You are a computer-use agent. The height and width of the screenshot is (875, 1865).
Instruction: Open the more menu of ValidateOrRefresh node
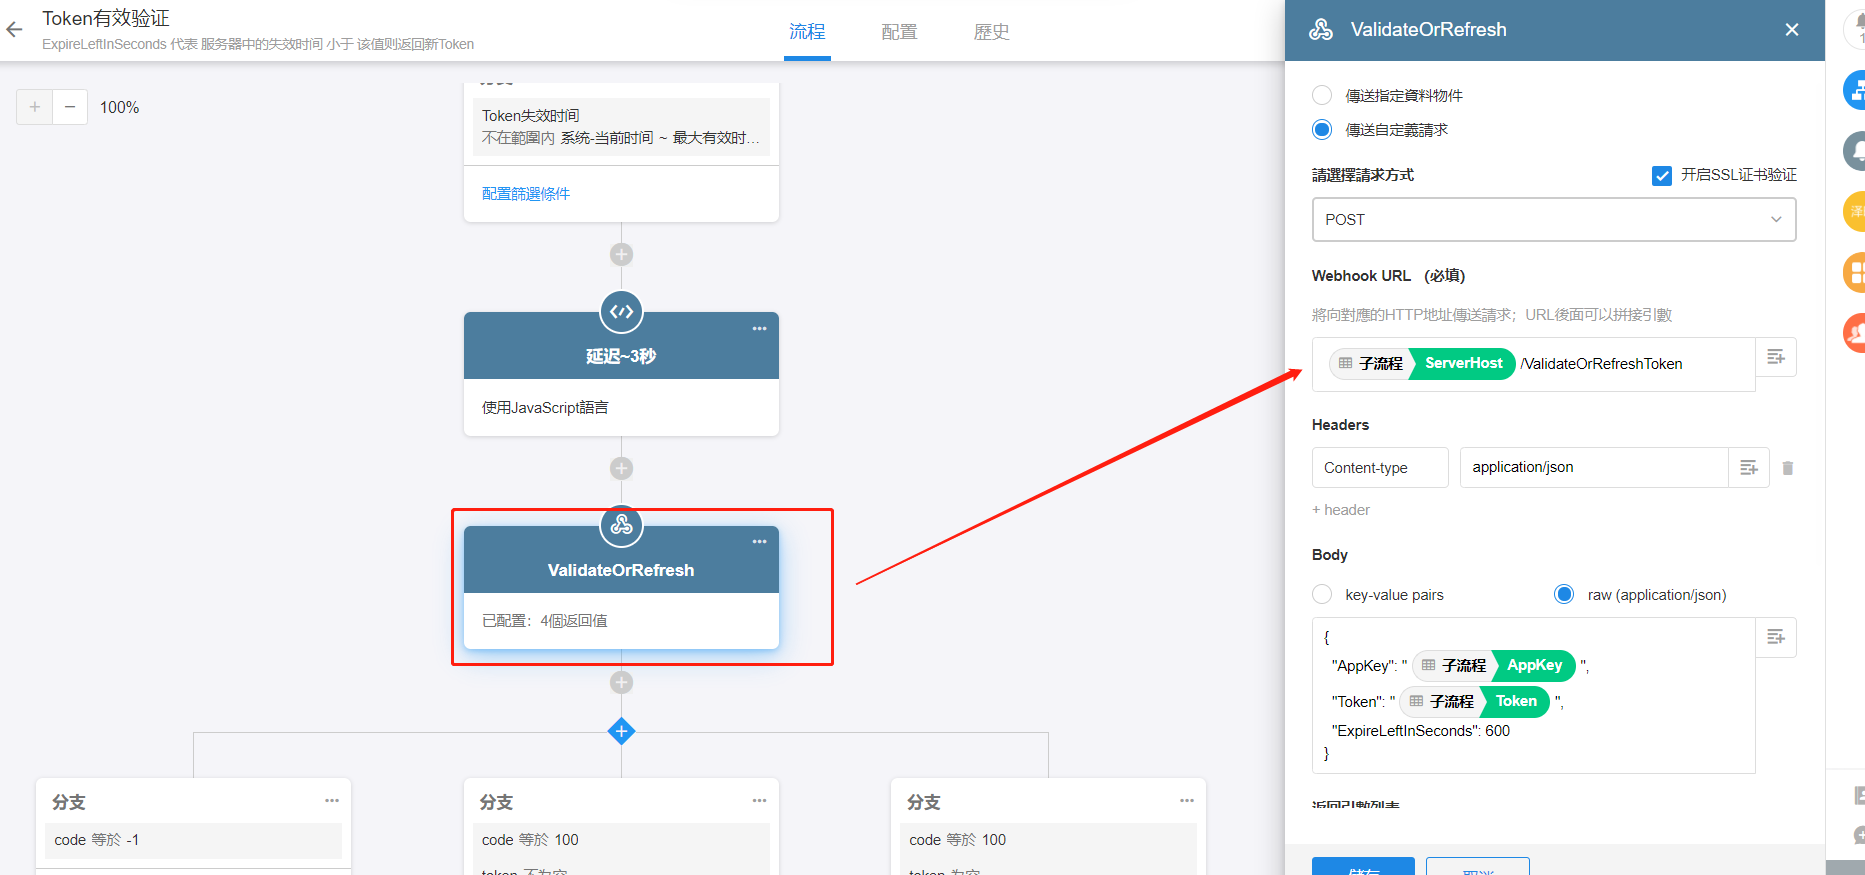click(759, 541)
